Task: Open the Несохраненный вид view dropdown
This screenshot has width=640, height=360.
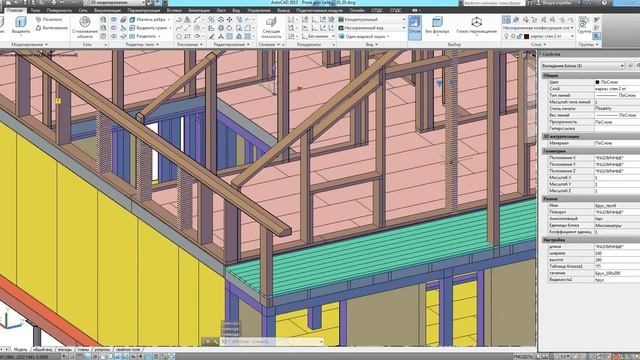Action: [x=372, y=28]
